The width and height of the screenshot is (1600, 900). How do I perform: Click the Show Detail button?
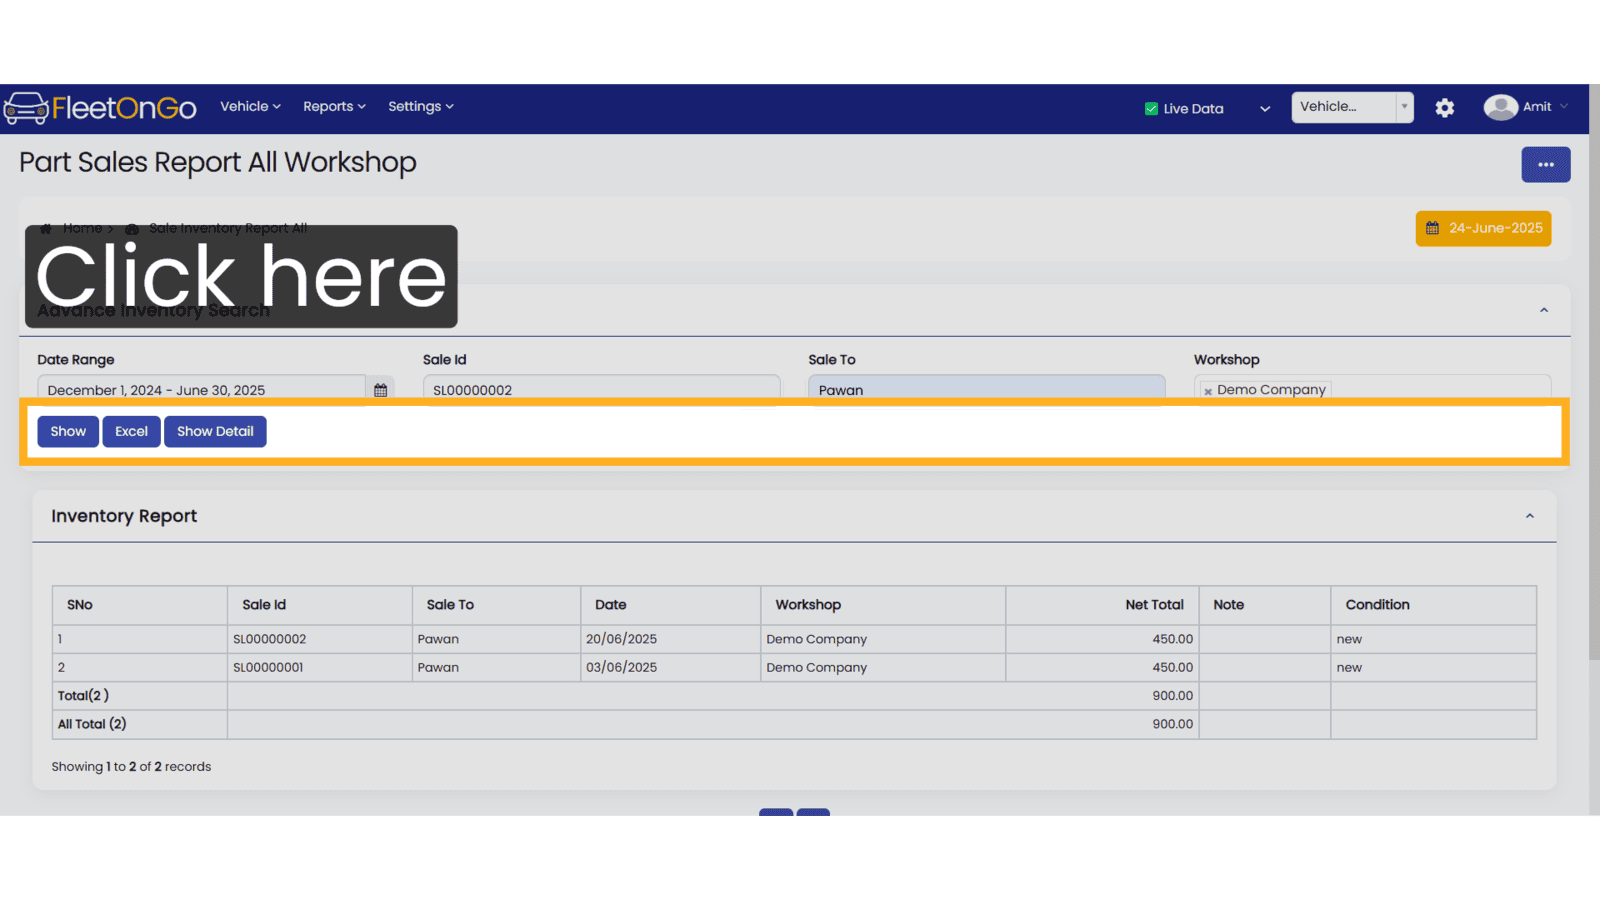pos(215,431)
